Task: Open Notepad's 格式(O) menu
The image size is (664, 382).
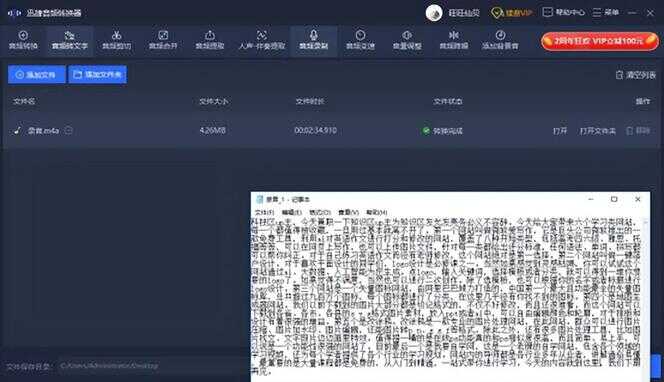Action: [x=319, y=212]
